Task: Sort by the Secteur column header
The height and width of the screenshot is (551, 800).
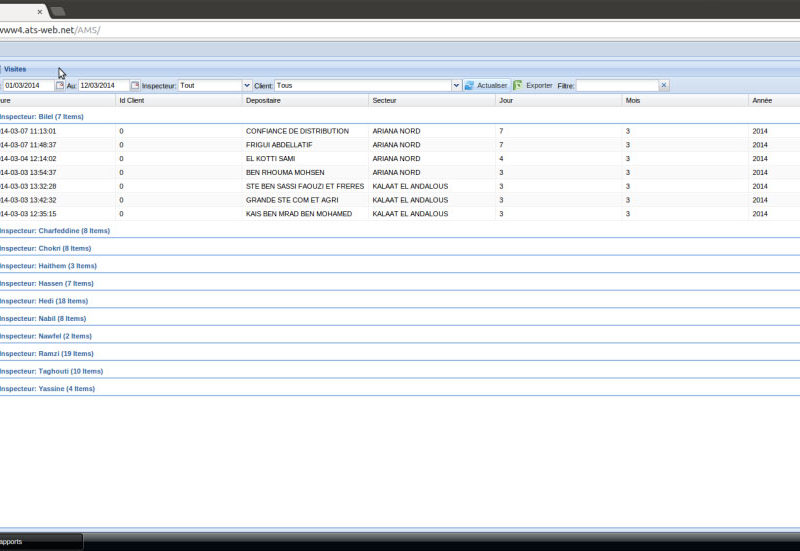Action: pyautogui.click(x=384, y=101)
